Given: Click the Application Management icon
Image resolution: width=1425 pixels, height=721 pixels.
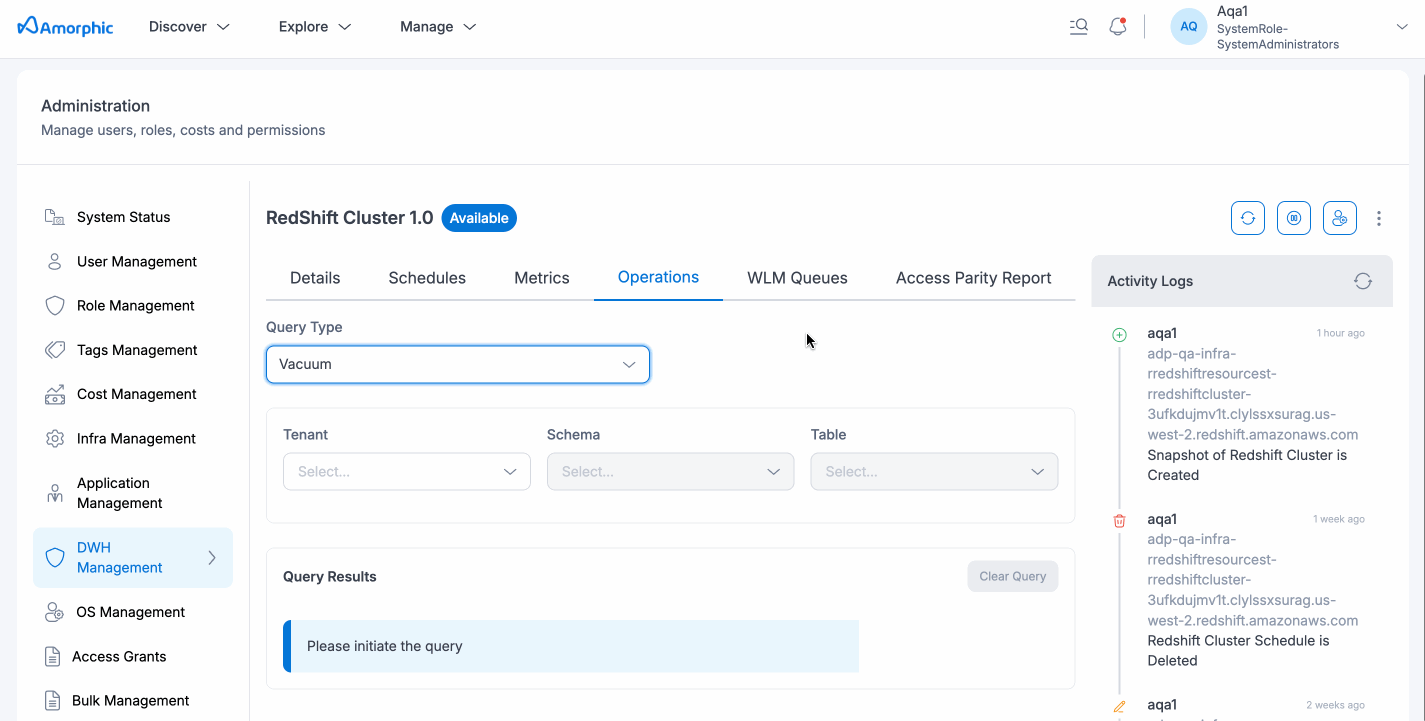Looking at the screenshot, I should [55, 493].
